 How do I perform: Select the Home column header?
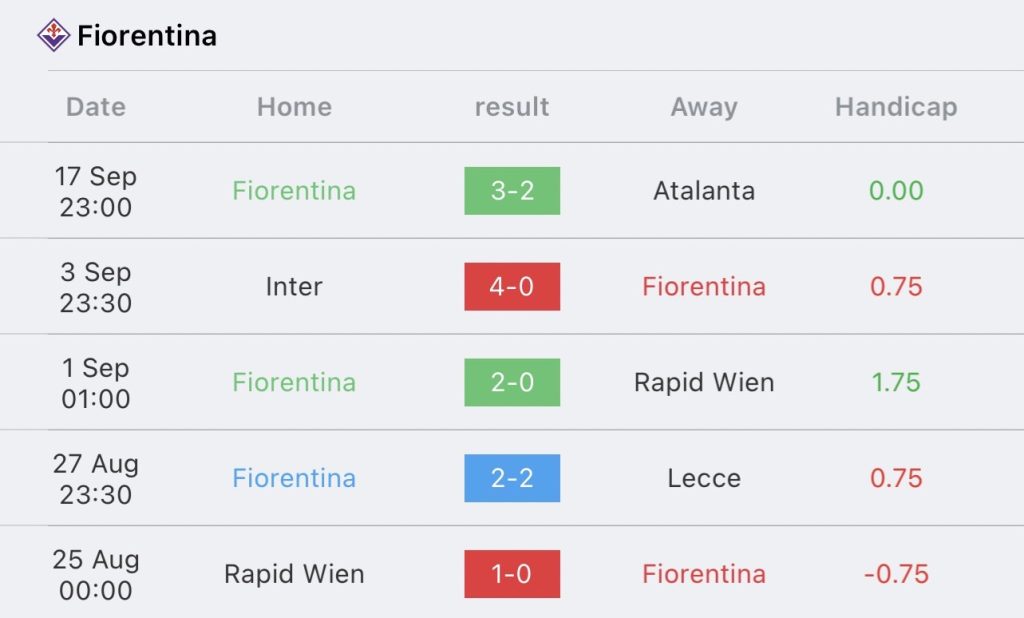click(x=294, y=107)
